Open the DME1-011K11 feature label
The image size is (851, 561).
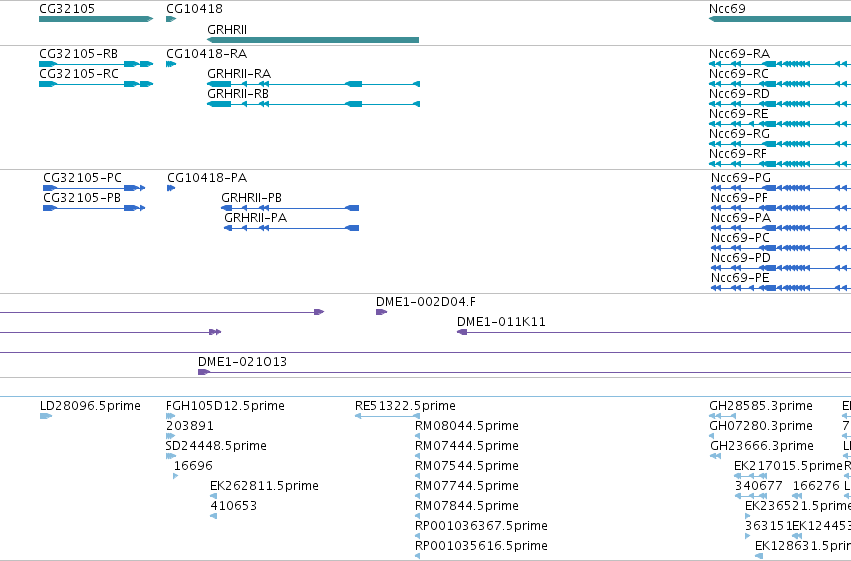501,322
